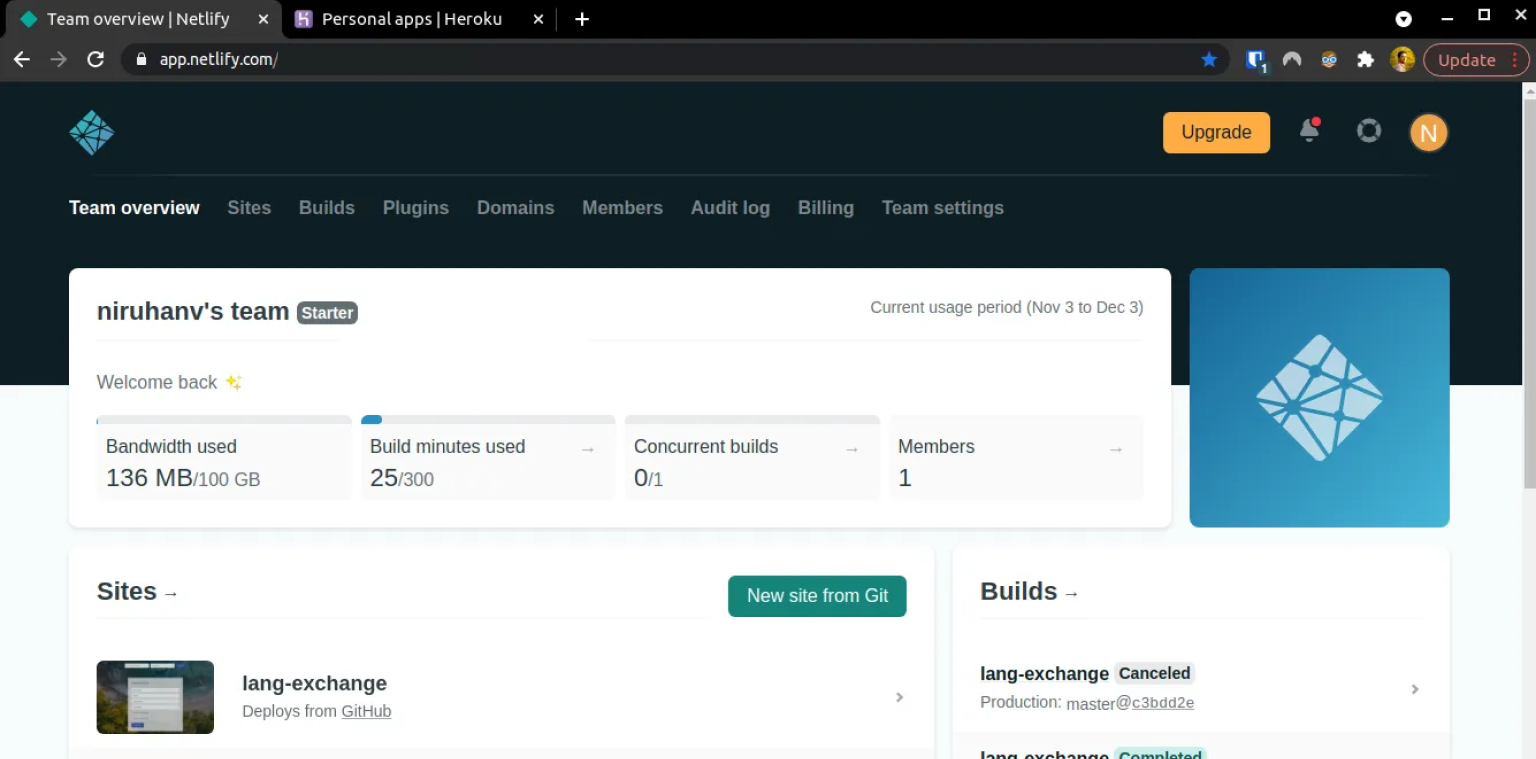Viewport: 1536px width, 759px height.
Task: Open the Plugins navigation tab
Action: tap(416, 208)
